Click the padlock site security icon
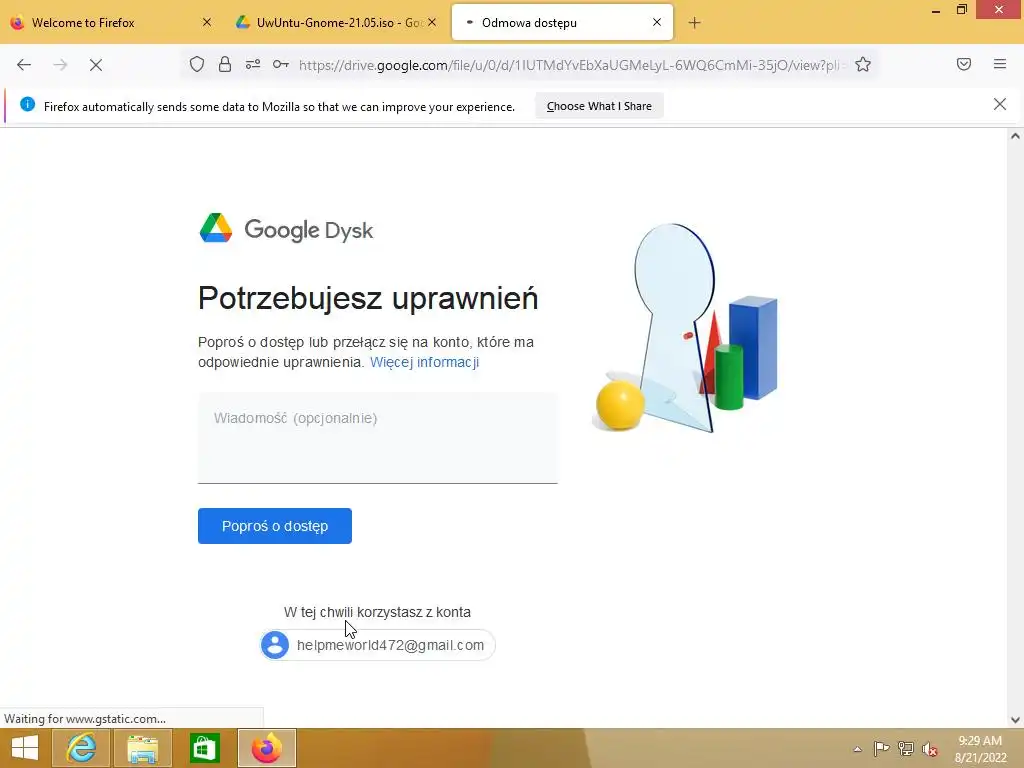The image size is (1024, 768). point(225,64)
